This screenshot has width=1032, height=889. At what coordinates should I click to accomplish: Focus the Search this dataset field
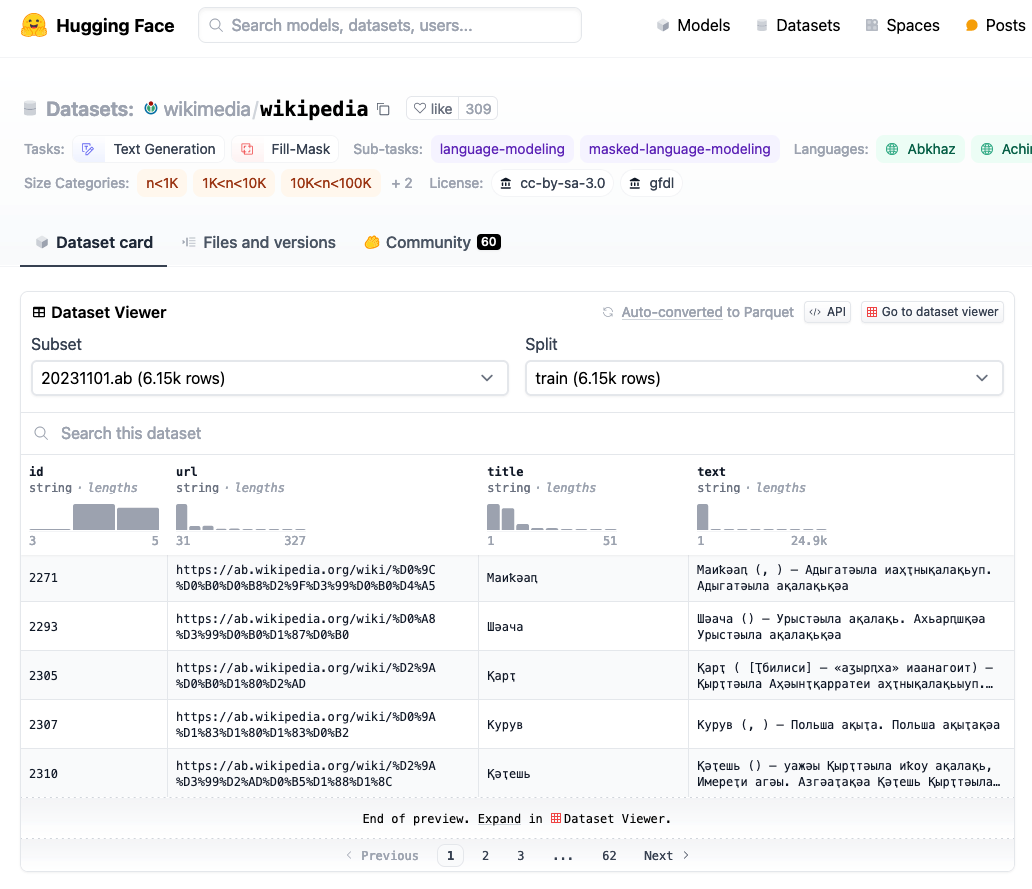tap(517, 434)
